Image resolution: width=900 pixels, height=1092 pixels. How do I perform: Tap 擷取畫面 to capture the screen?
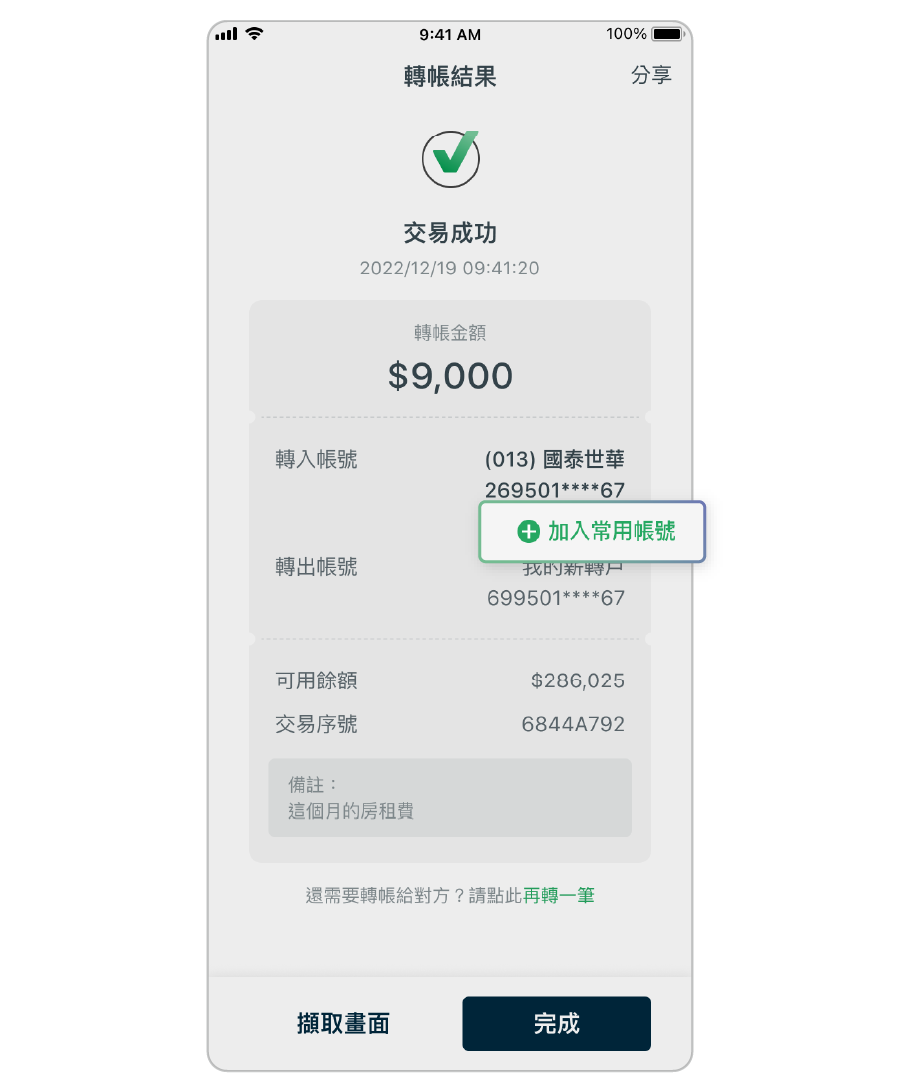343,1023
